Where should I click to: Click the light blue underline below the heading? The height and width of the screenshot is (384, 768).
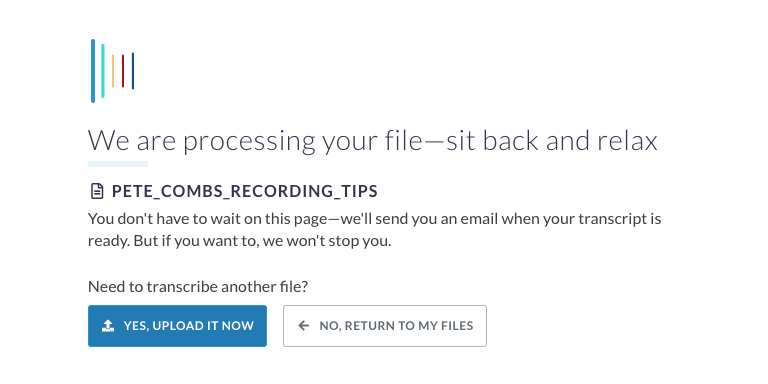coord(118,164)
